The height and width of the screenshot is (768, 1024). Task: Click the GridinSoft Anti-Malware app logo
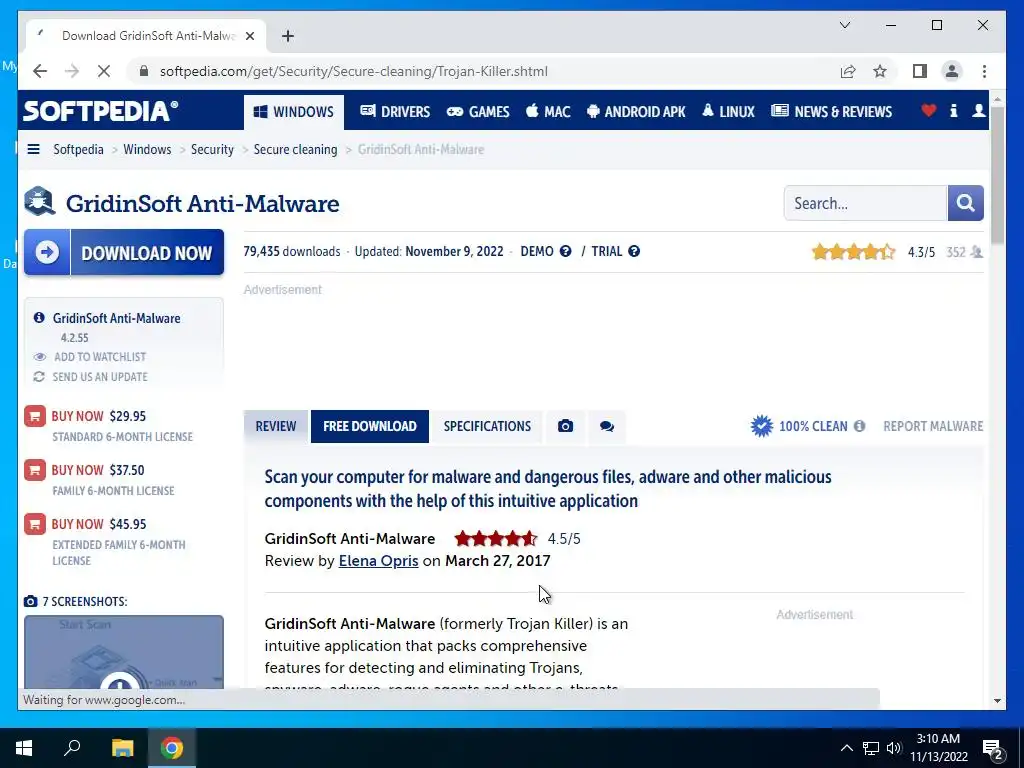(x=39, y=202)
